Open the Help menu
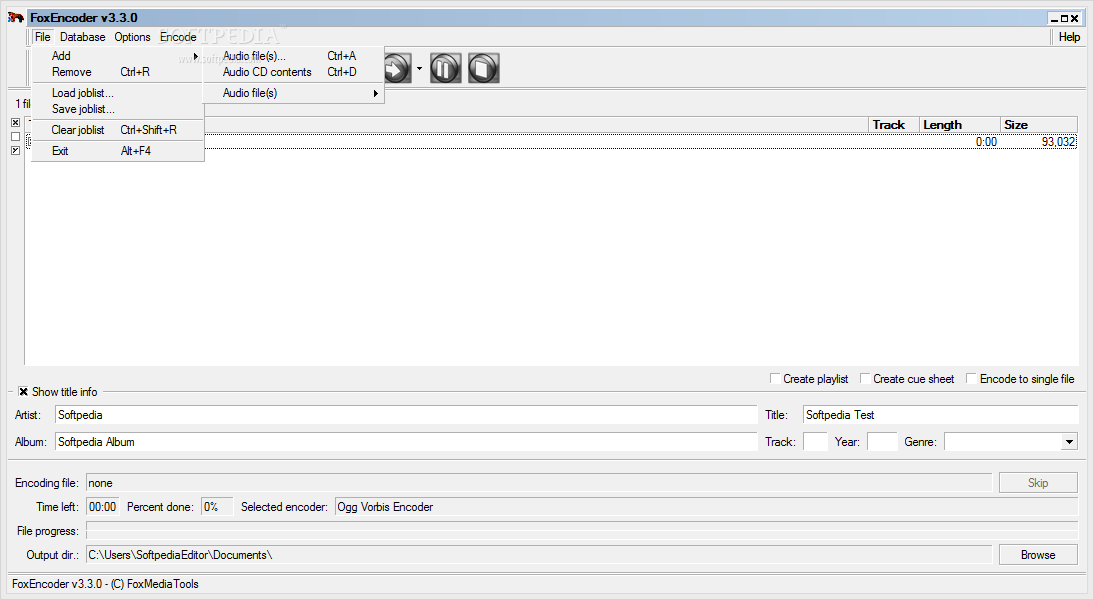 point(1069,37)
